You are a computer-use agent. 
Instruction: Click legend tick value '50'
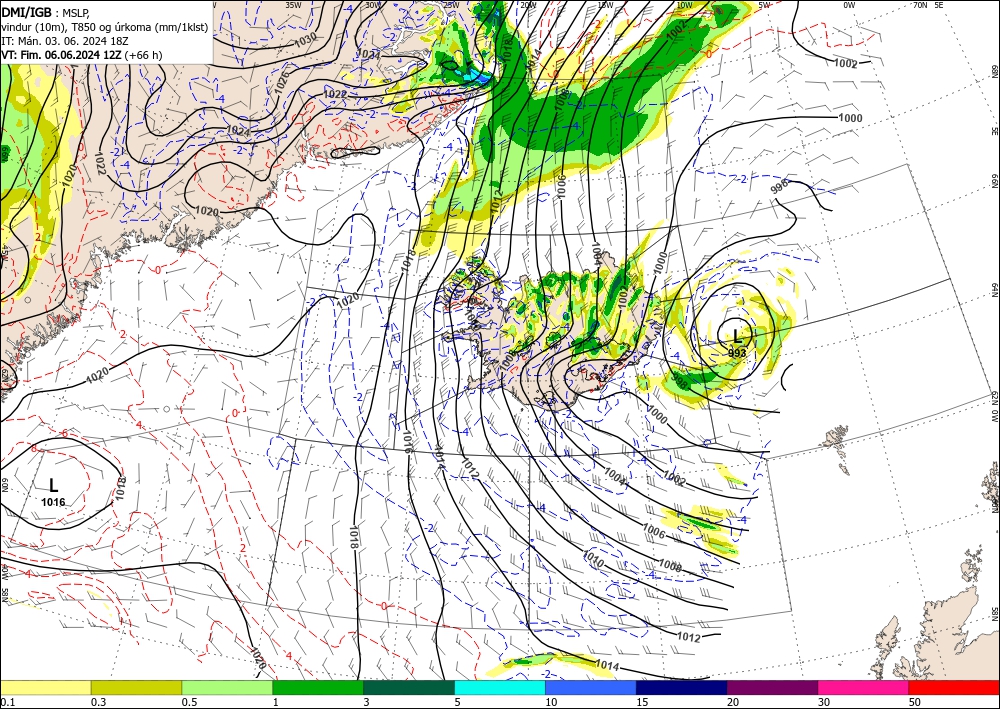coord(915,702)
